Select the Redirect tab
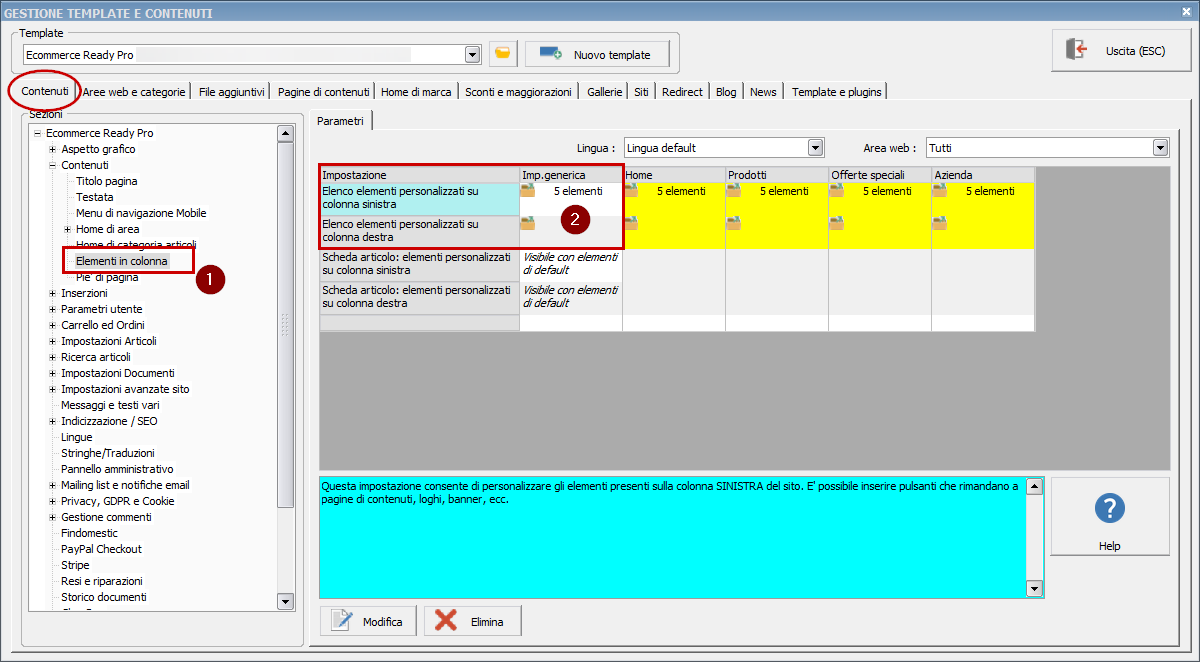The width and height of the screenshot is (1200, 662). click(x=682, y=92)
